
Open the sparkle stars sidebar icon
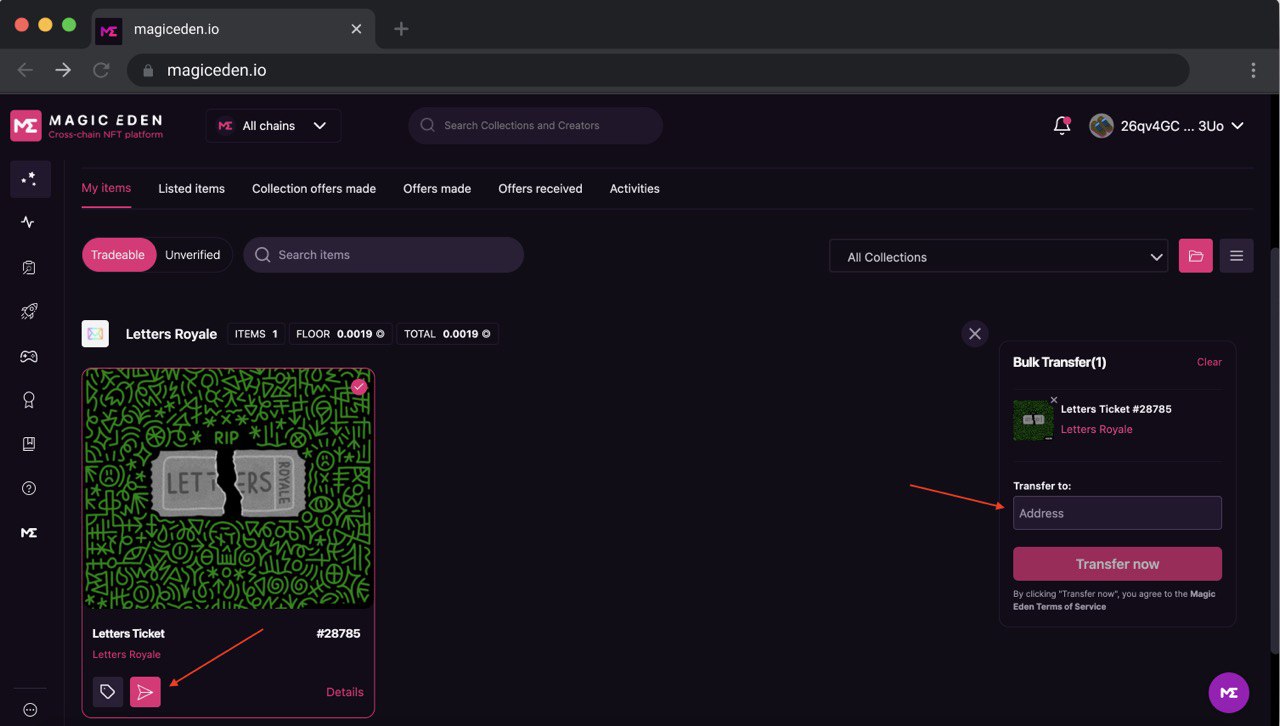pos(30,179)
